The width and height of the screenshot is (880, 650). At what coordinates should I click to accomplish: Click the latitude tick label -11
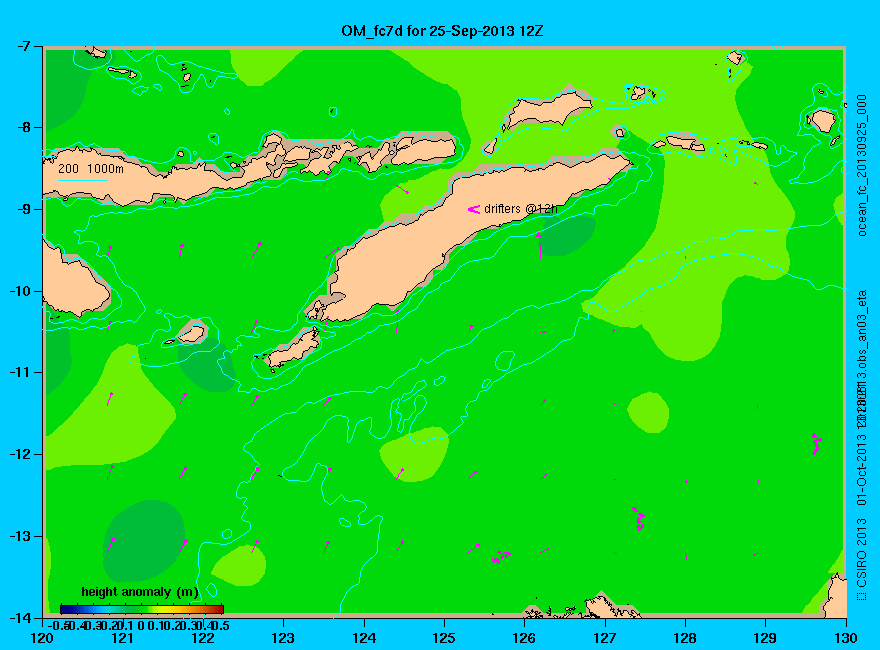pos(19,372)
